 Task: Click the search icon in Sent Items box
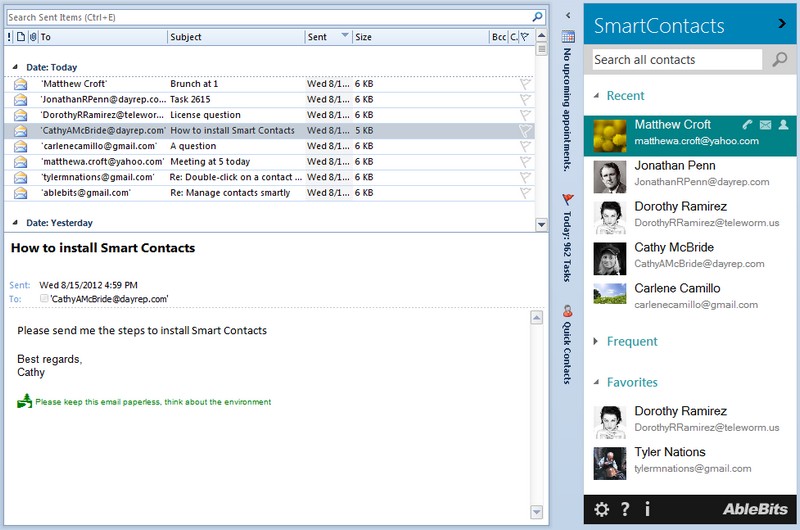[537, 17]
